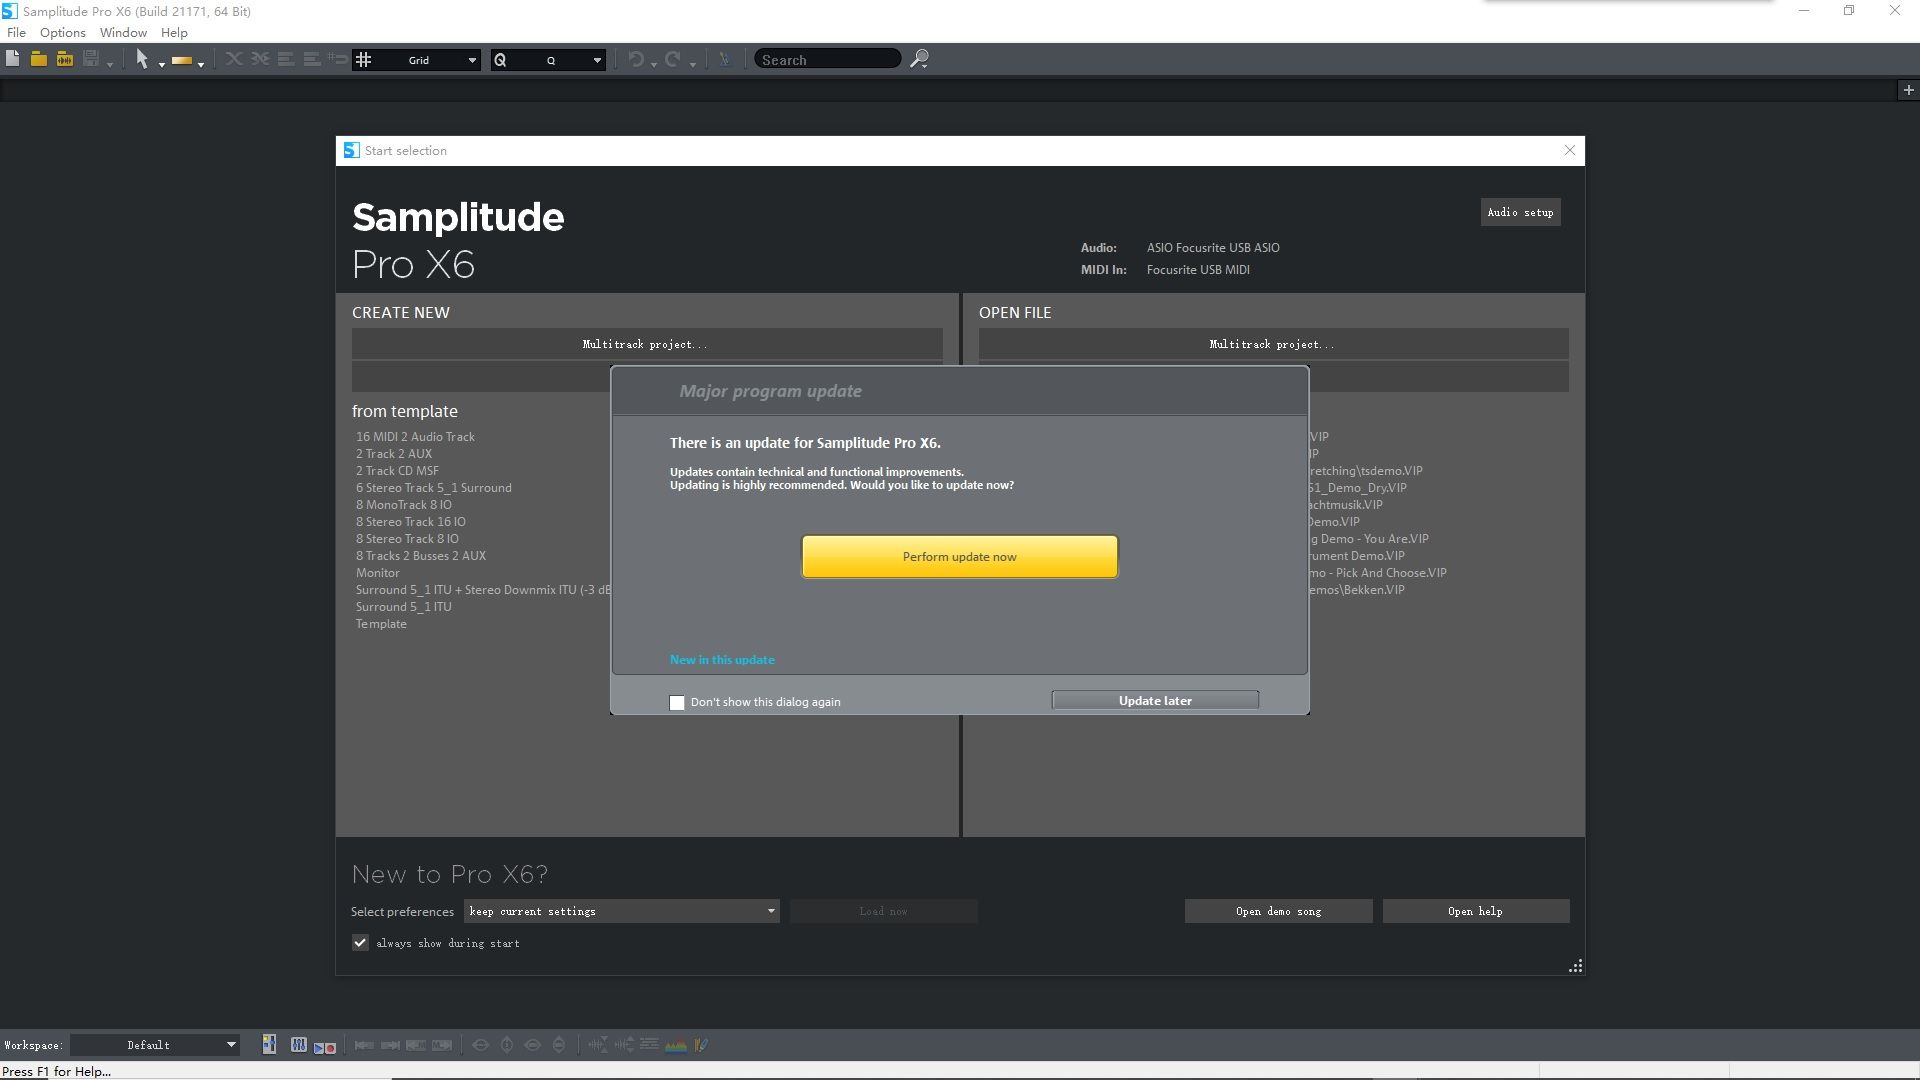Open the Options menu

[62, 32]
